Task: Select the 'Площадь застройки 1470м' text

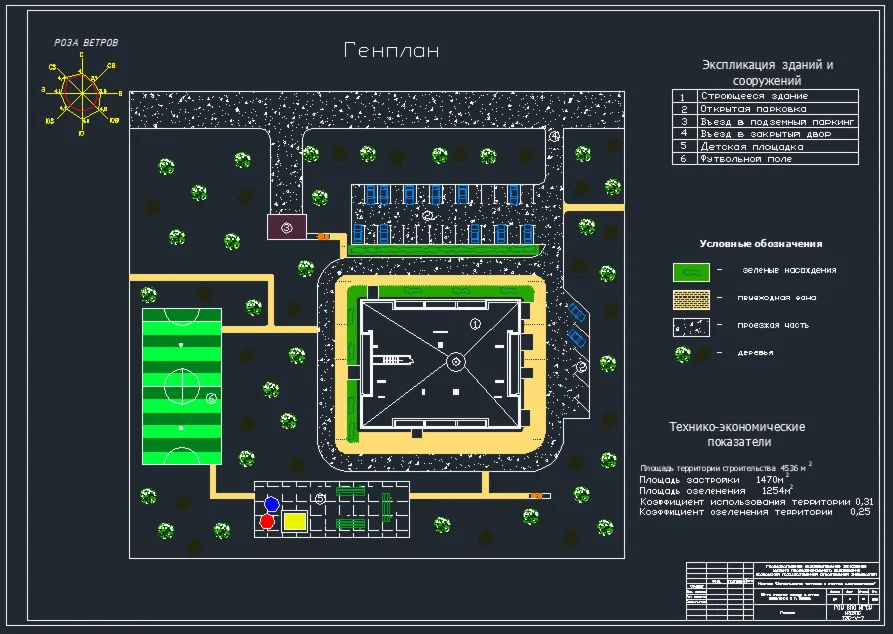Action: point(711,480)
